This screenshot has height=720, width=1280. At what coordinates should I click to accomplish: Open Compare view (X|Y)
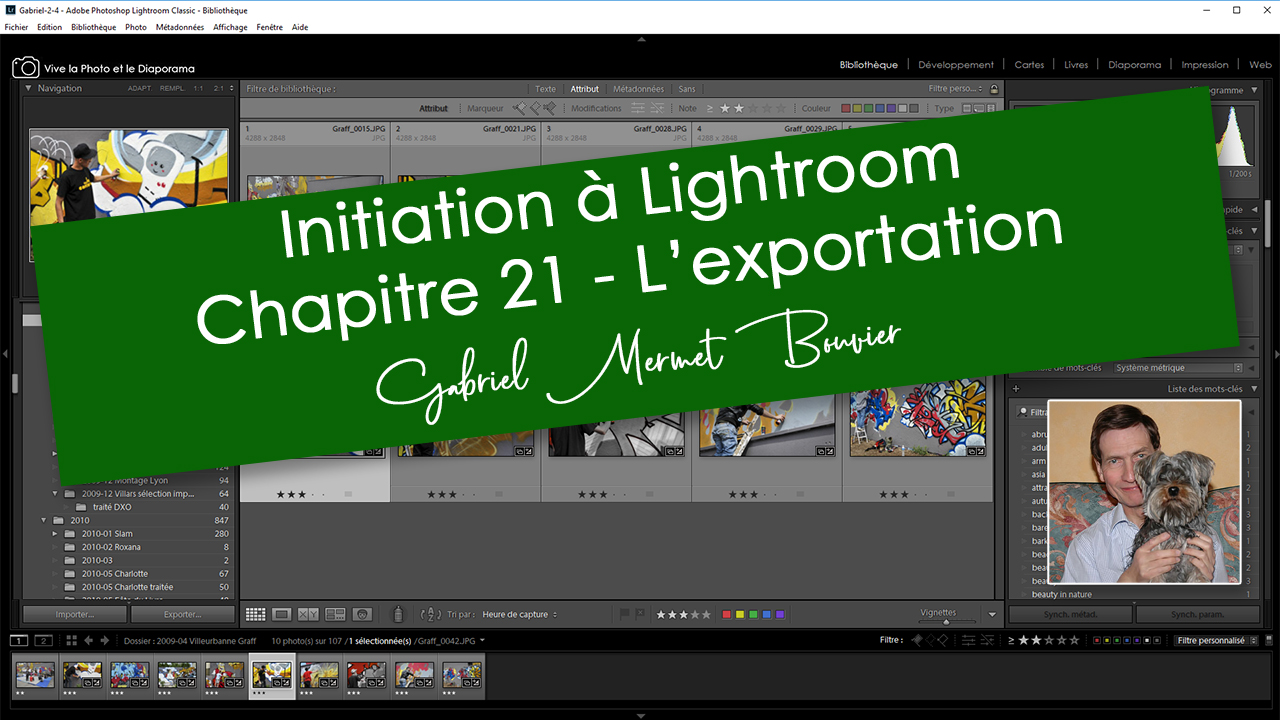point(308,614)
